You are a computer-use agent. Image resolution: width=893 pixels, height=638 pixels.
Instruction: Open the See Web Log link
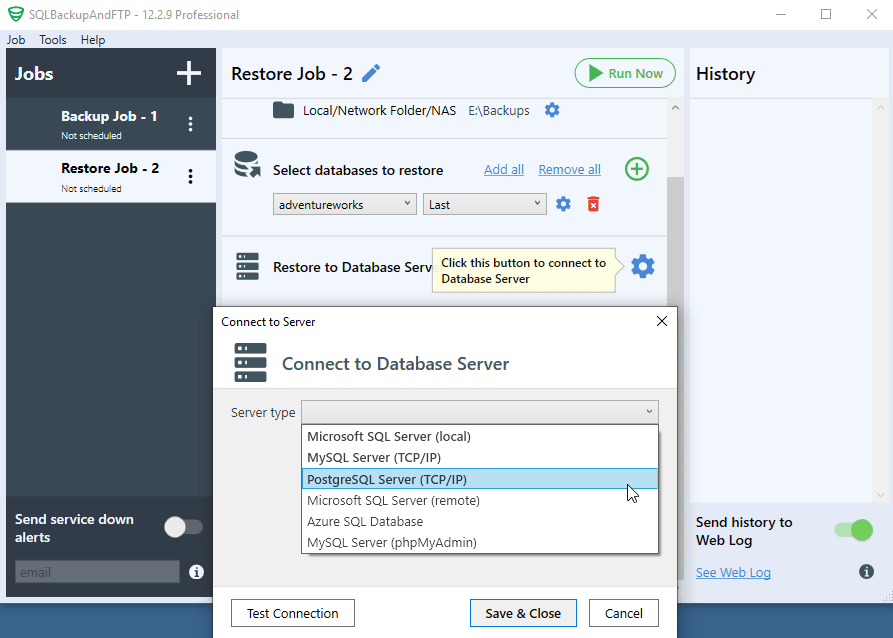click(733, 572)
